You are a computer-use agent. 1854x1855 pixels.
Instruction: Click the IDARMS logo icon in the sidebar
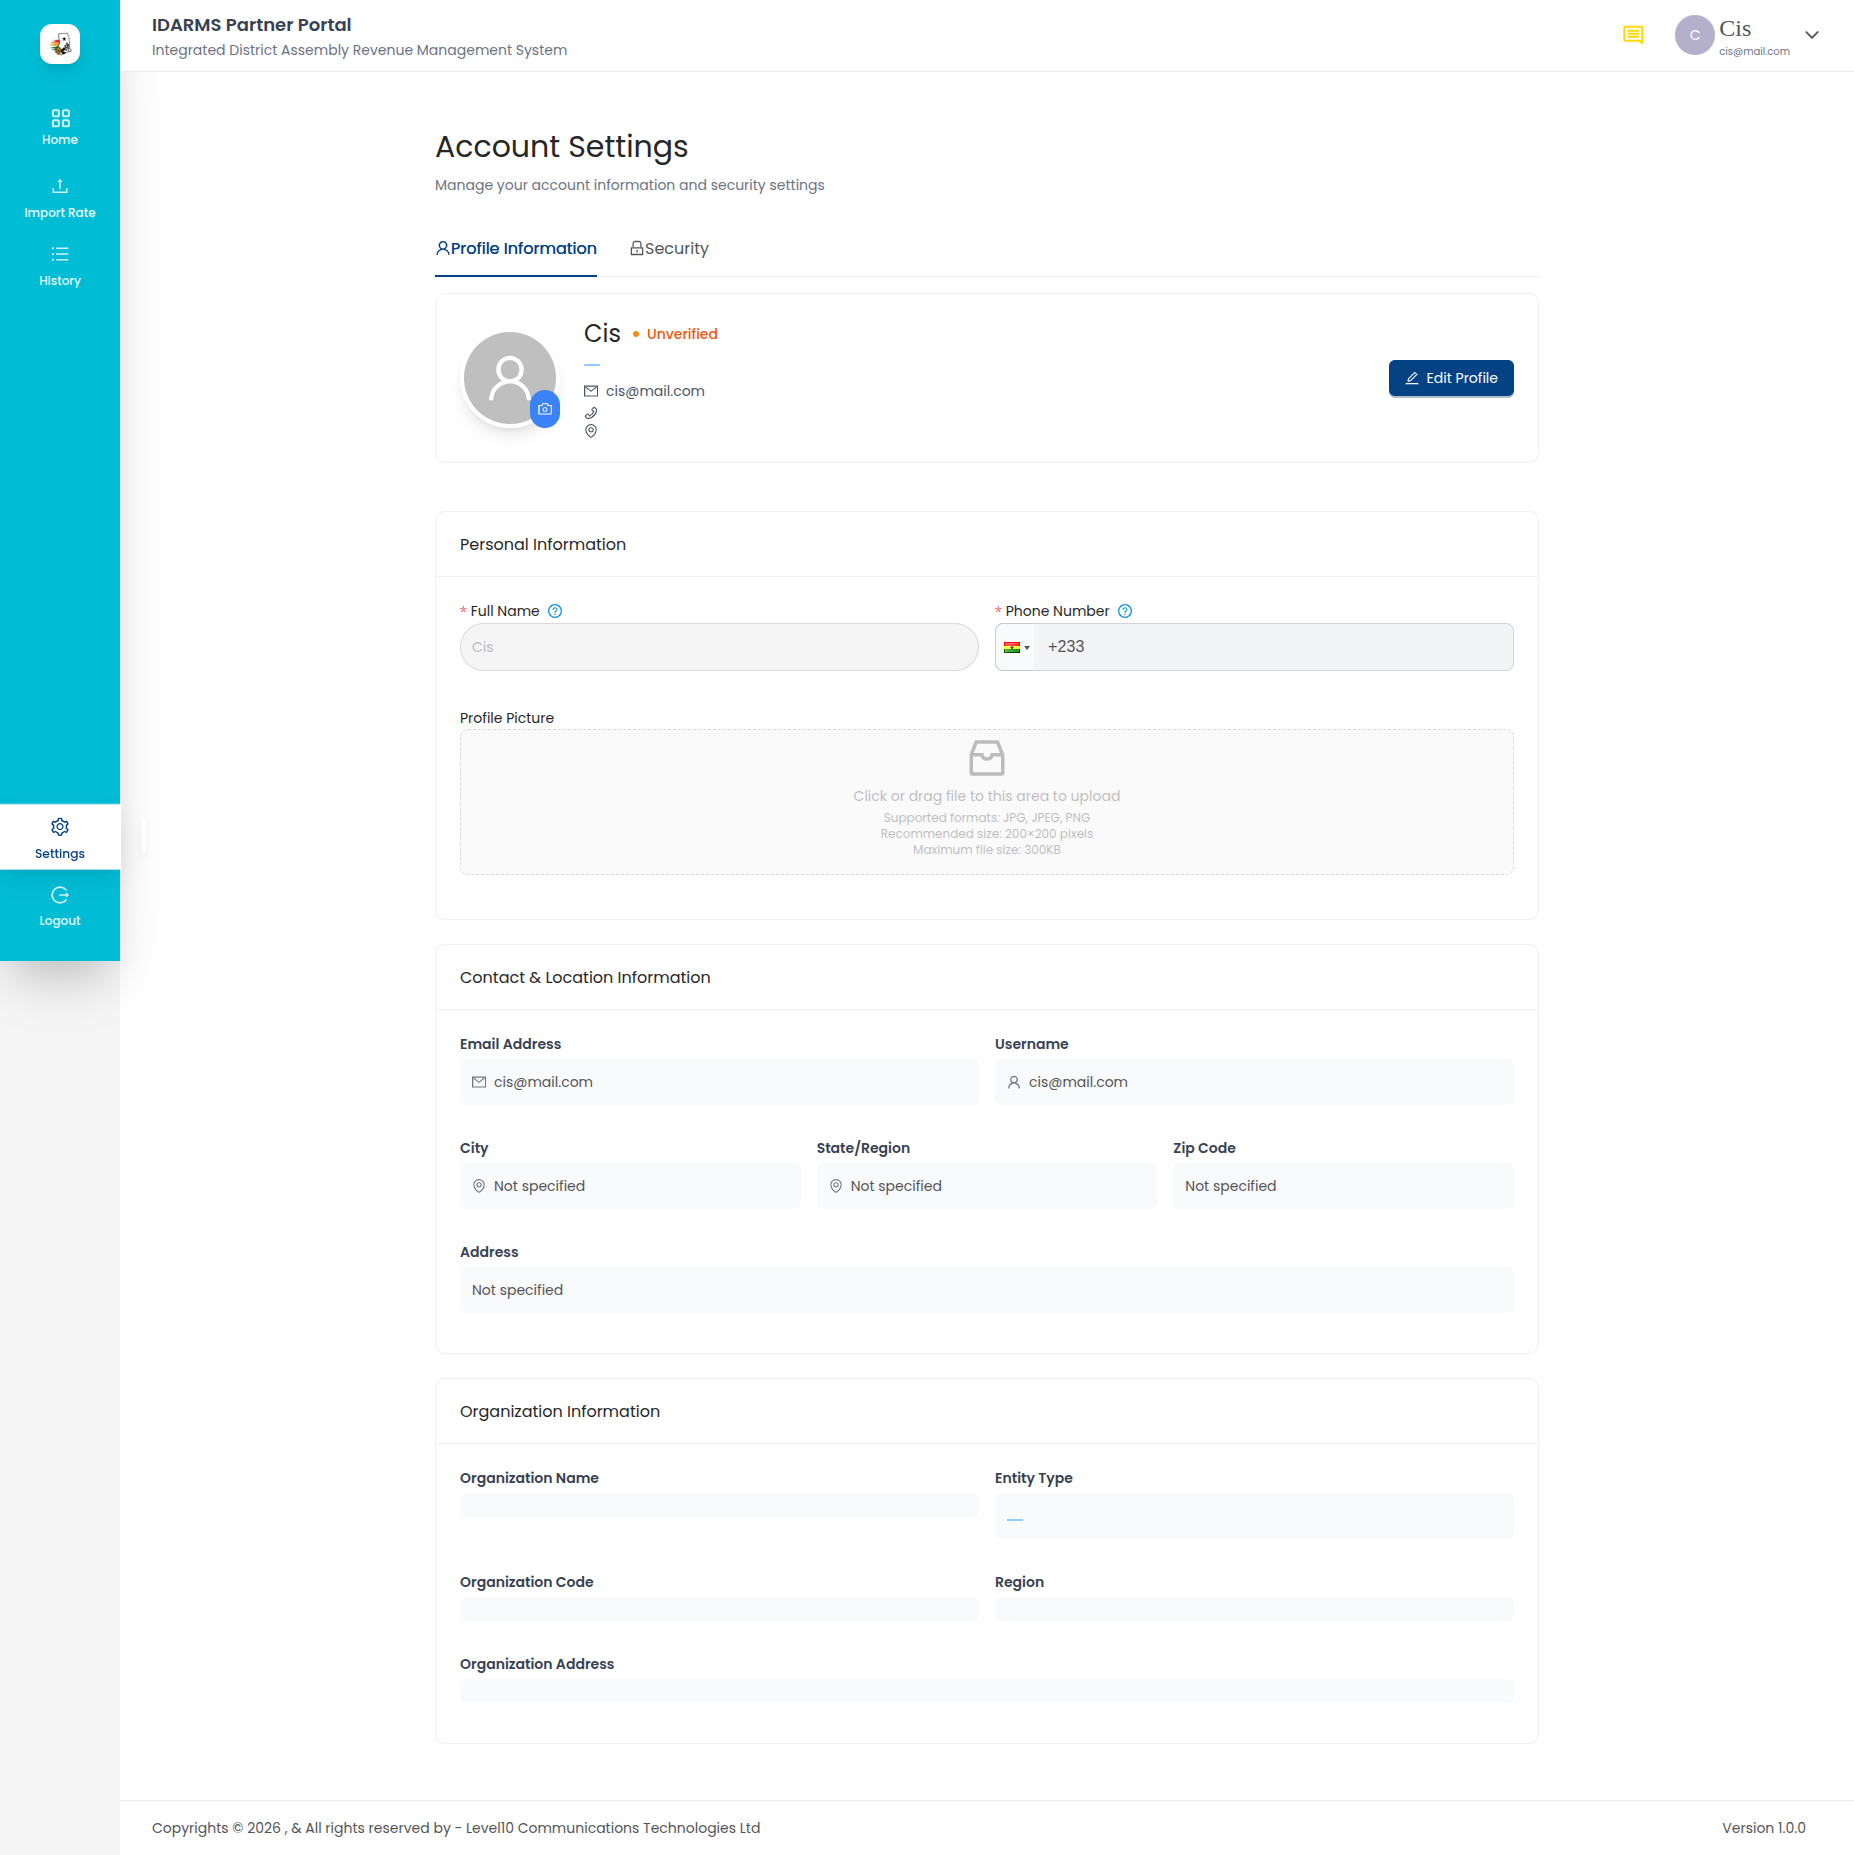point(60,44)
